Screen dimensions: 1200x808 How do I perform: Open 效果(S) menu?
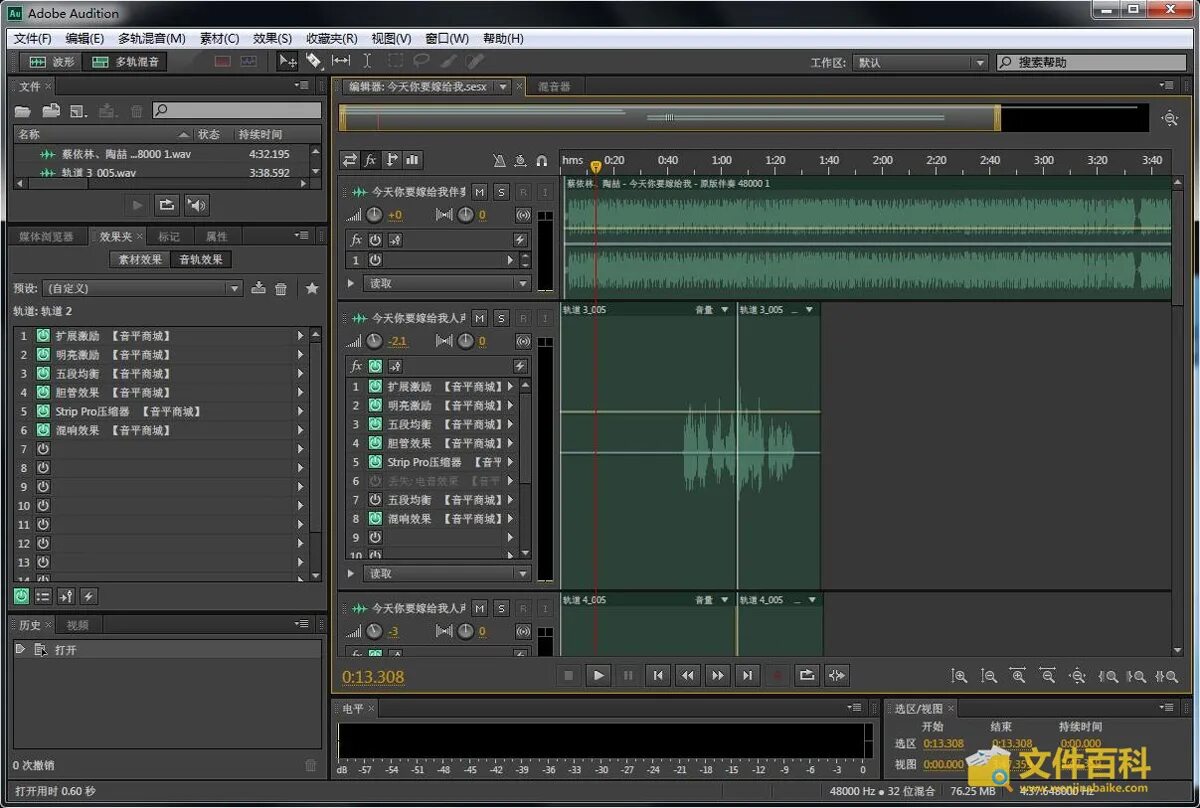[272, 38]
